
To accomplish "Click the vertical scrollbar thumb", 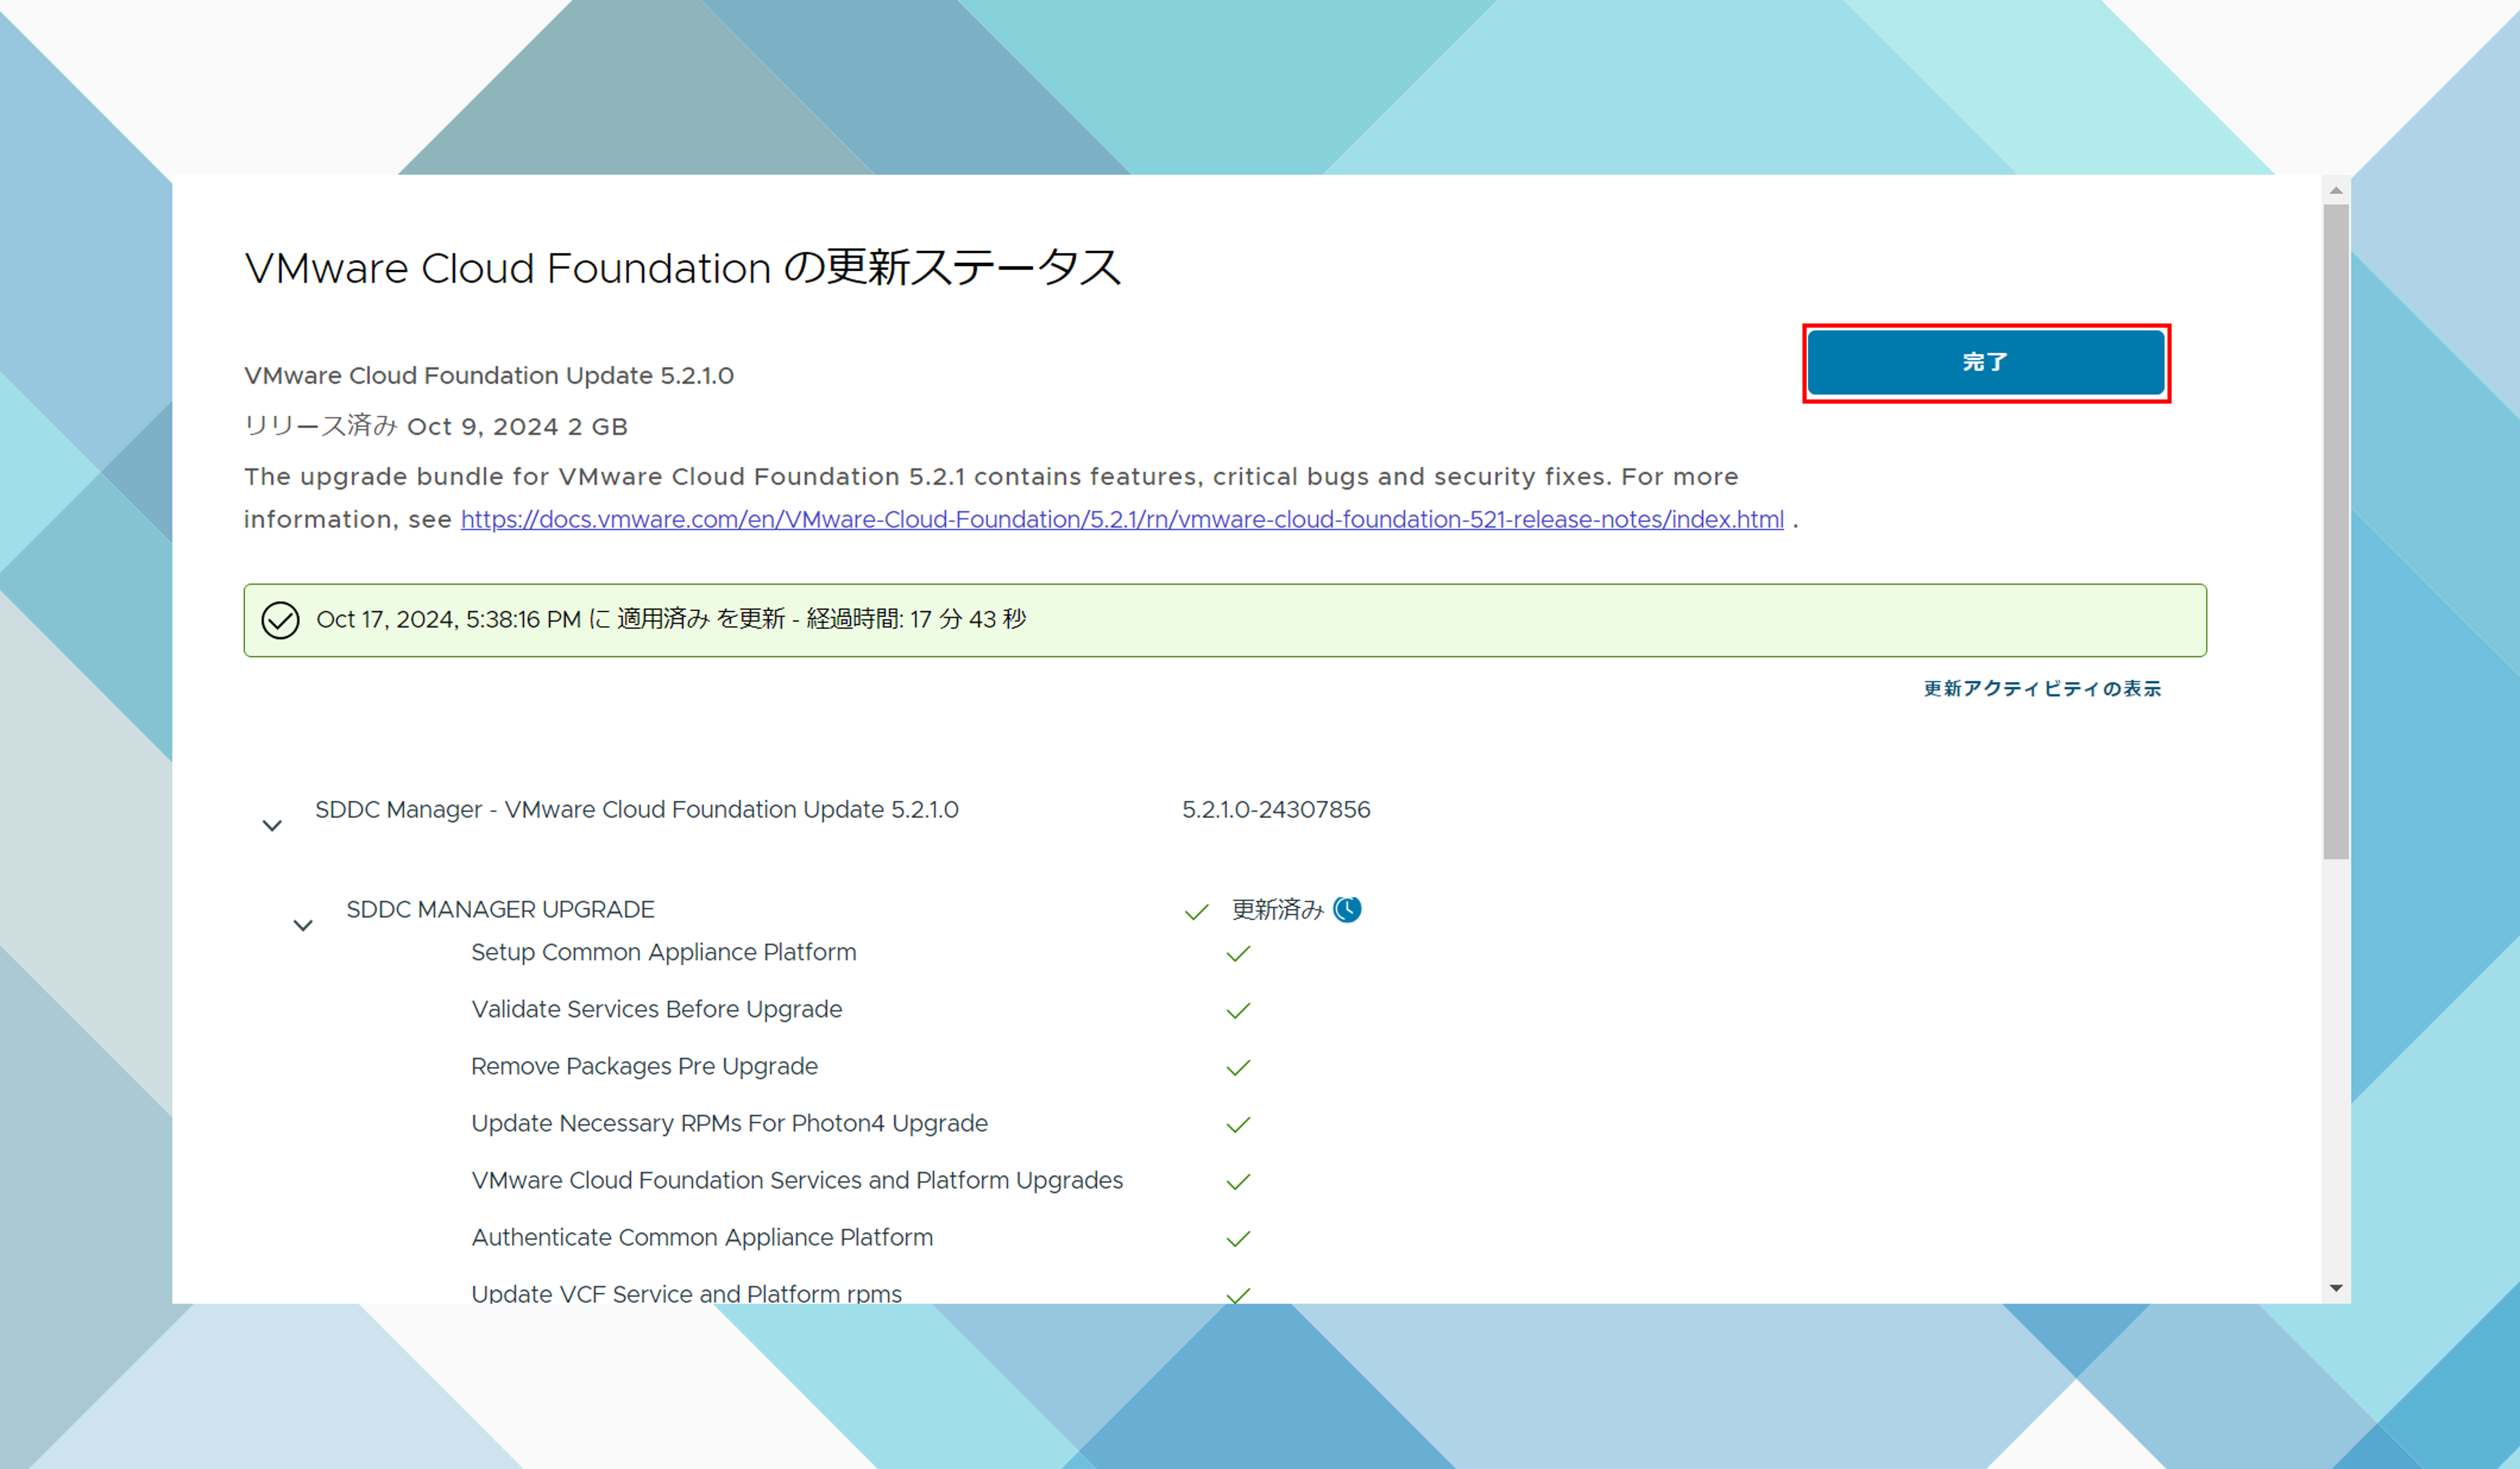I will coord(2336,532).
